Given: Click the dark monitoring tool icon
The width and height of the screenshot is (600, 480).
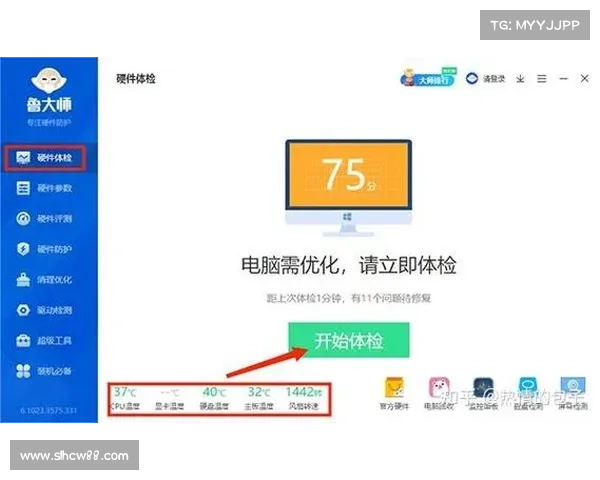Looking at the screenshot, I should [483, 388].
